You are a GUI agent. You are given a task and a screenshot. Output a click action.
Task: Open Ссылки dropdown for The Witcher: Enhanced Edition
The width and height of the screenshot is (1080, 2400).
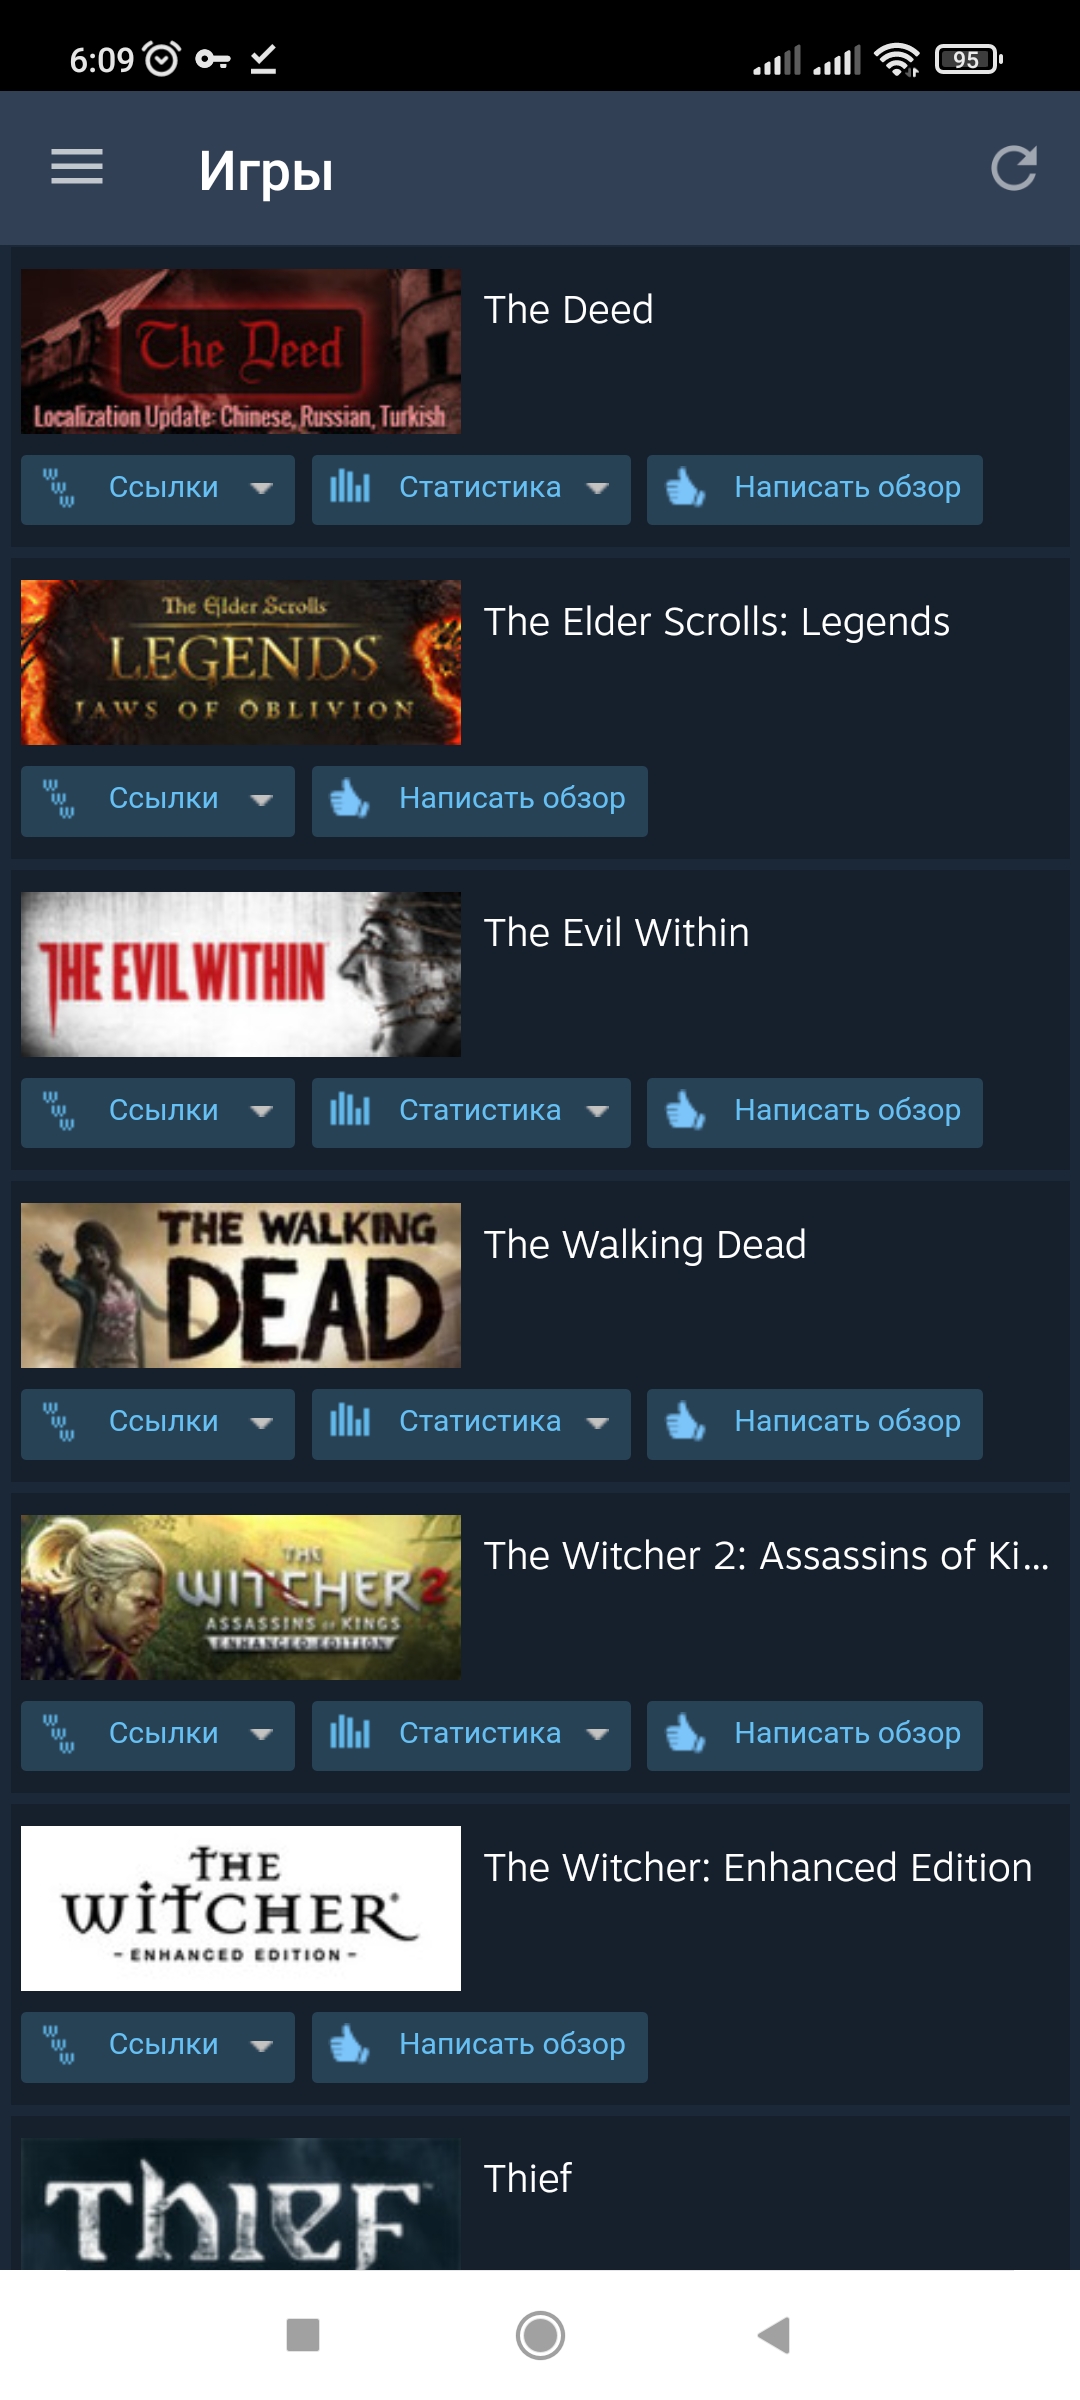tap(158, 2047)
